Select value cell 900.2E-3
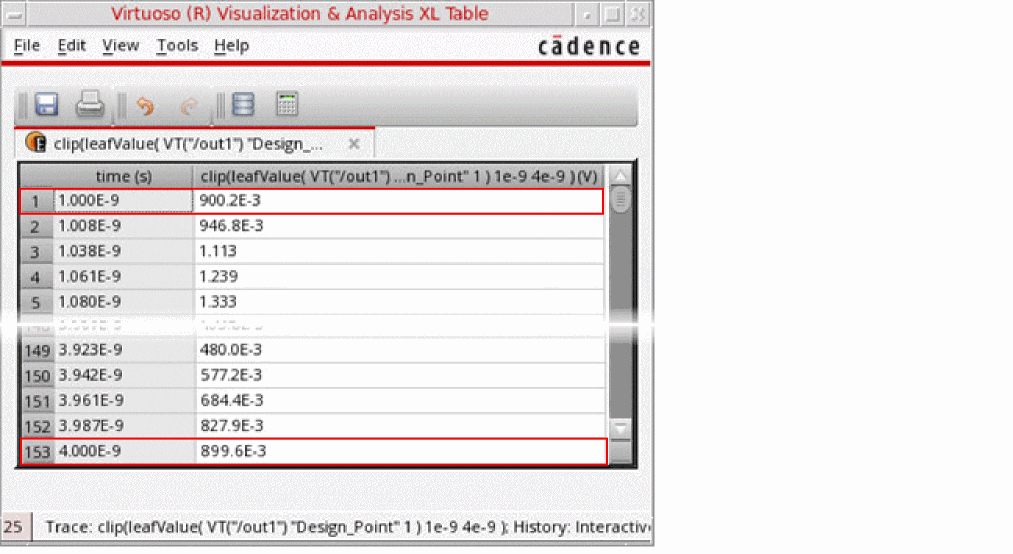This screenshot has height=554, width=1013. click(x=399, y=201)
